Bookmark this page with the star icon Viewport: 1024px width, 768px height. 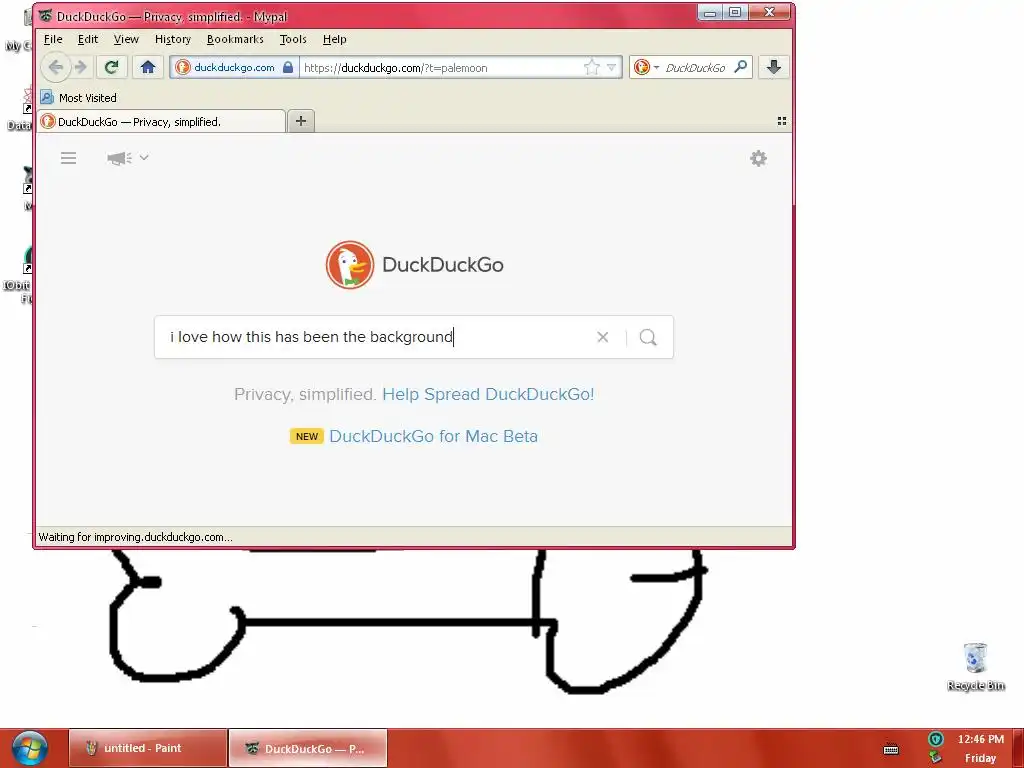[x=592, y=67]
